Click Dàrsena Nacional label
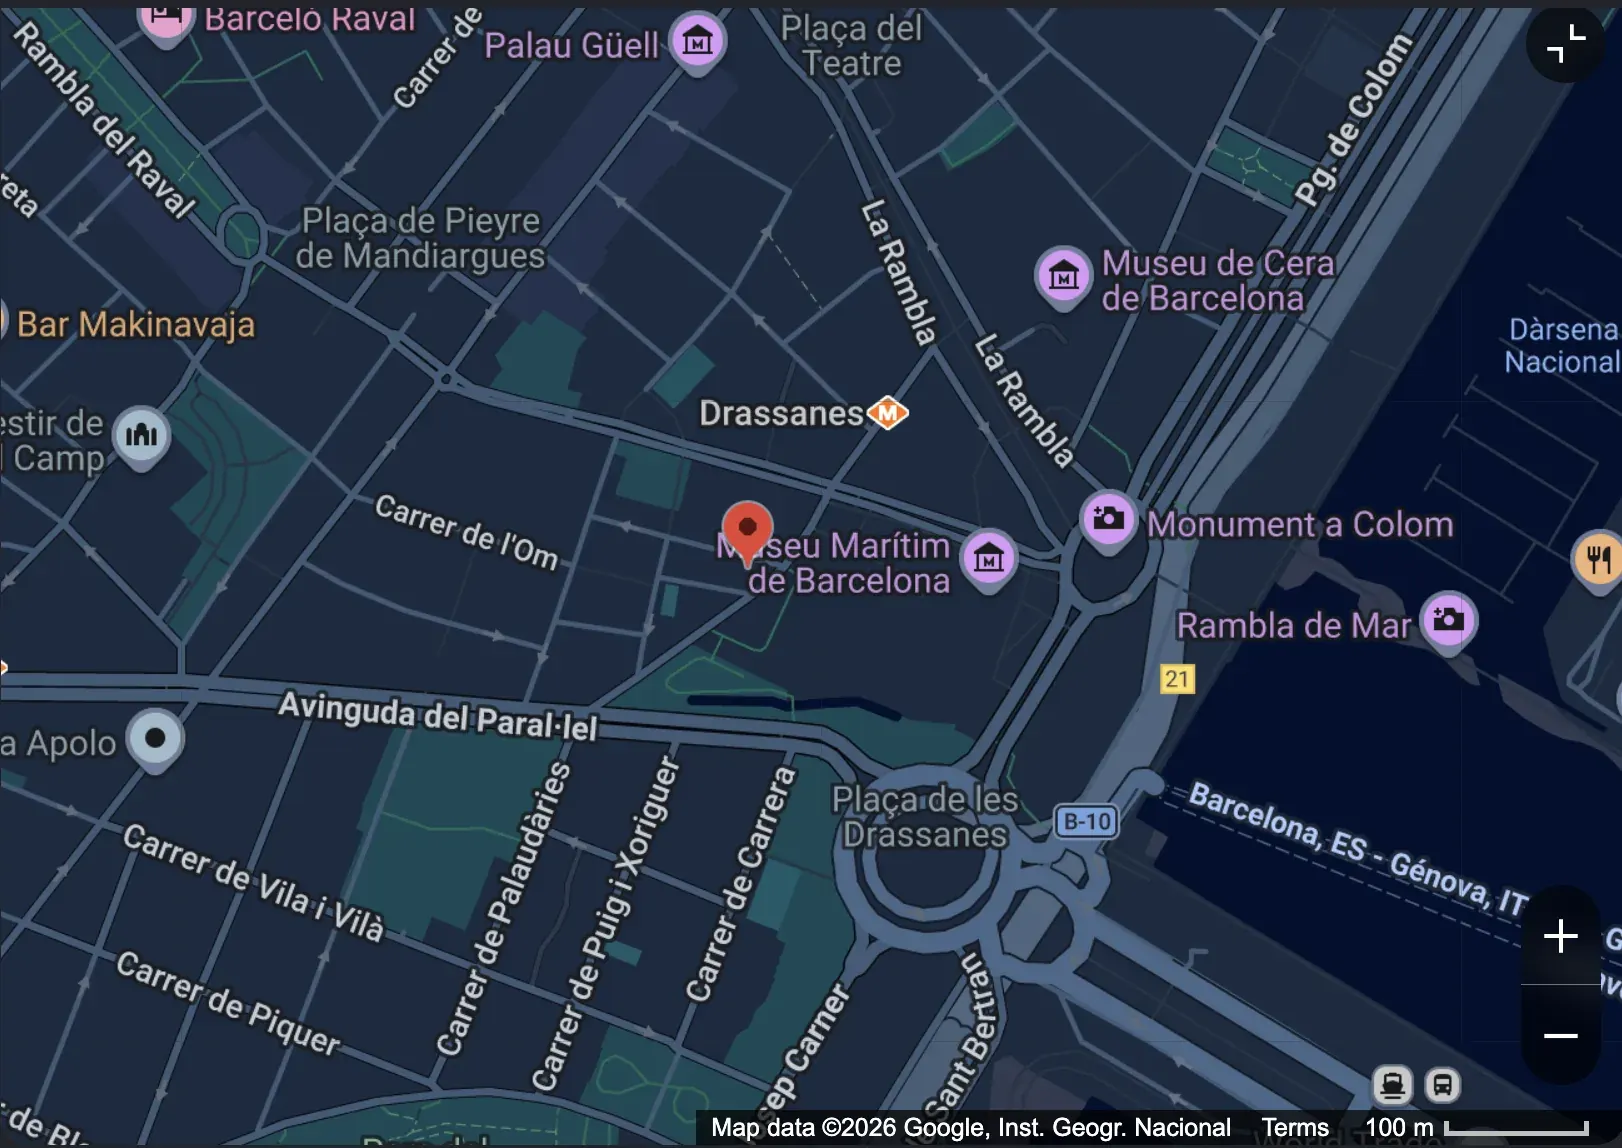This screenshot has height=1148, width=1622. pos(1562,345)
